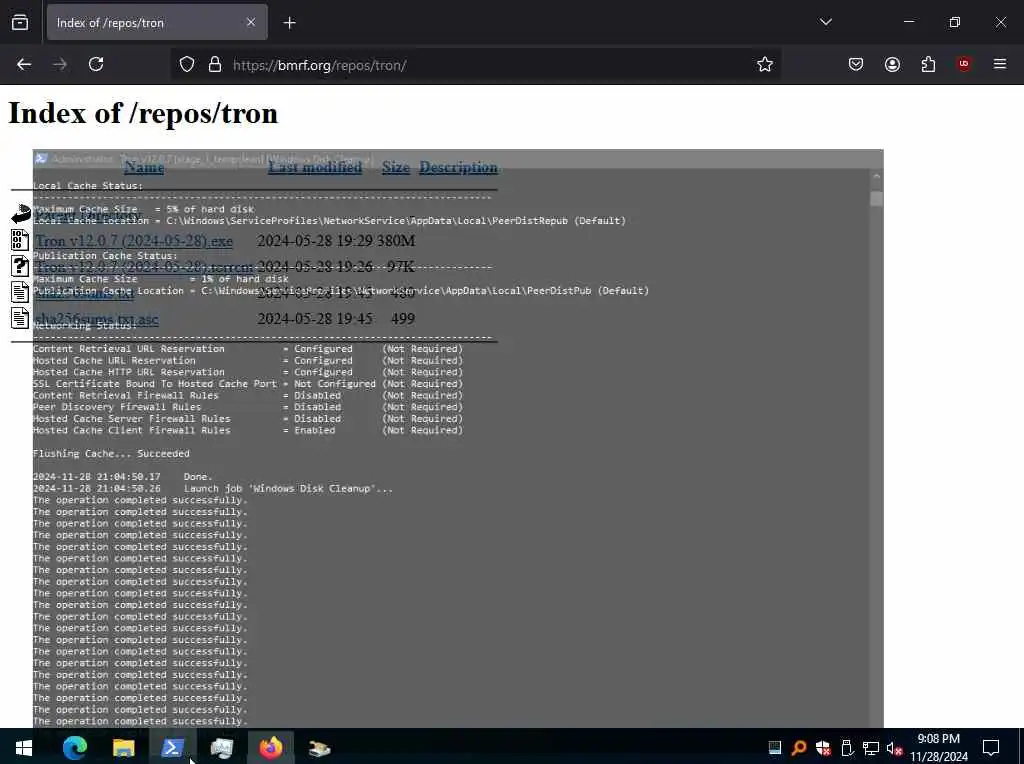Go back one page in Firefox
Image resolution: width=1024 pixels, height=764 pixels.
point(24,65)
